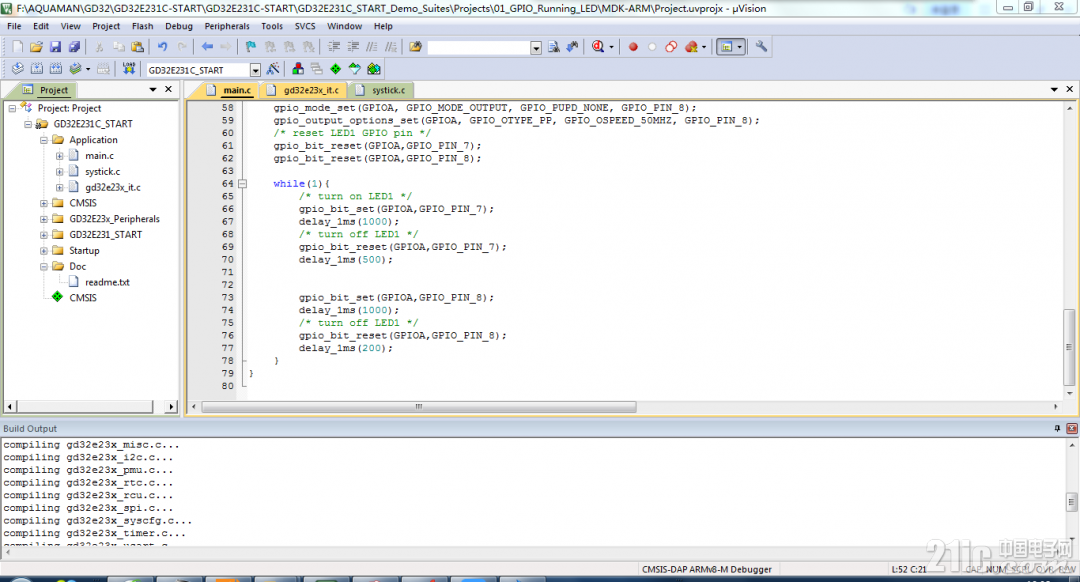1080x582 pixels.
Task: Open the Flash menu
Action: [x=143, y=26]
